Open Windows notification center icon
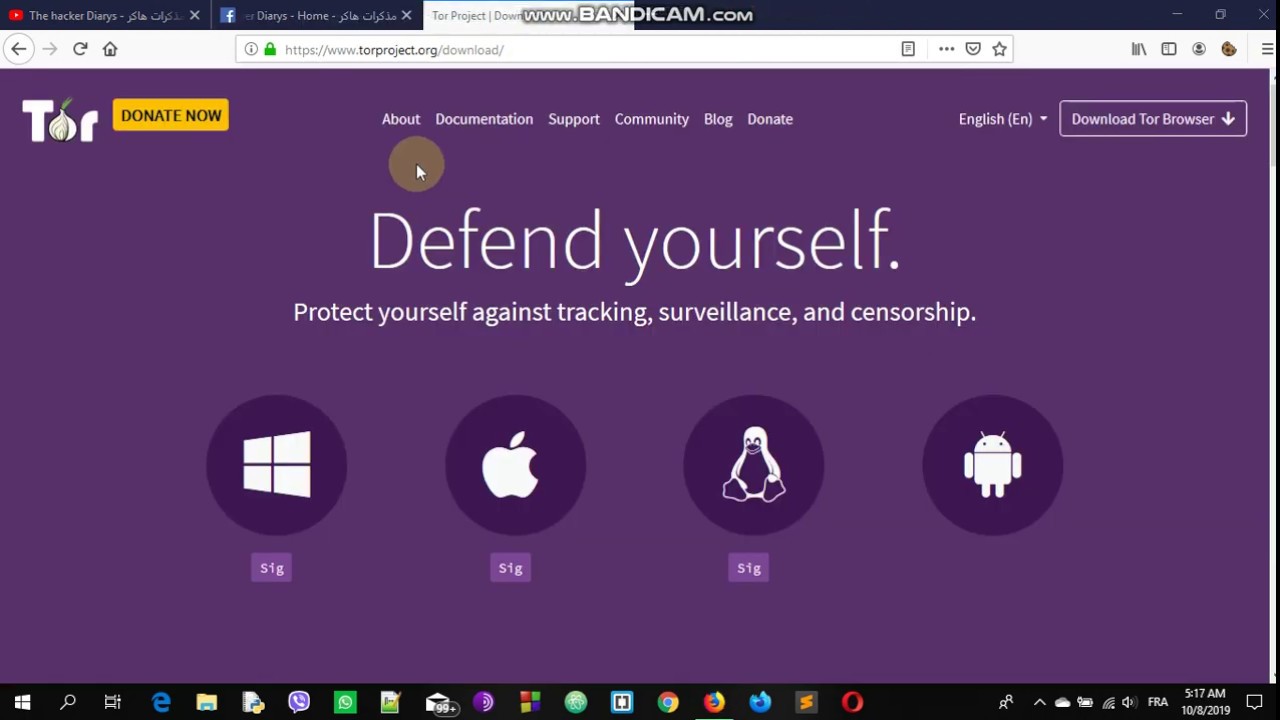The image size is (1280, 720). point(1254,702)
